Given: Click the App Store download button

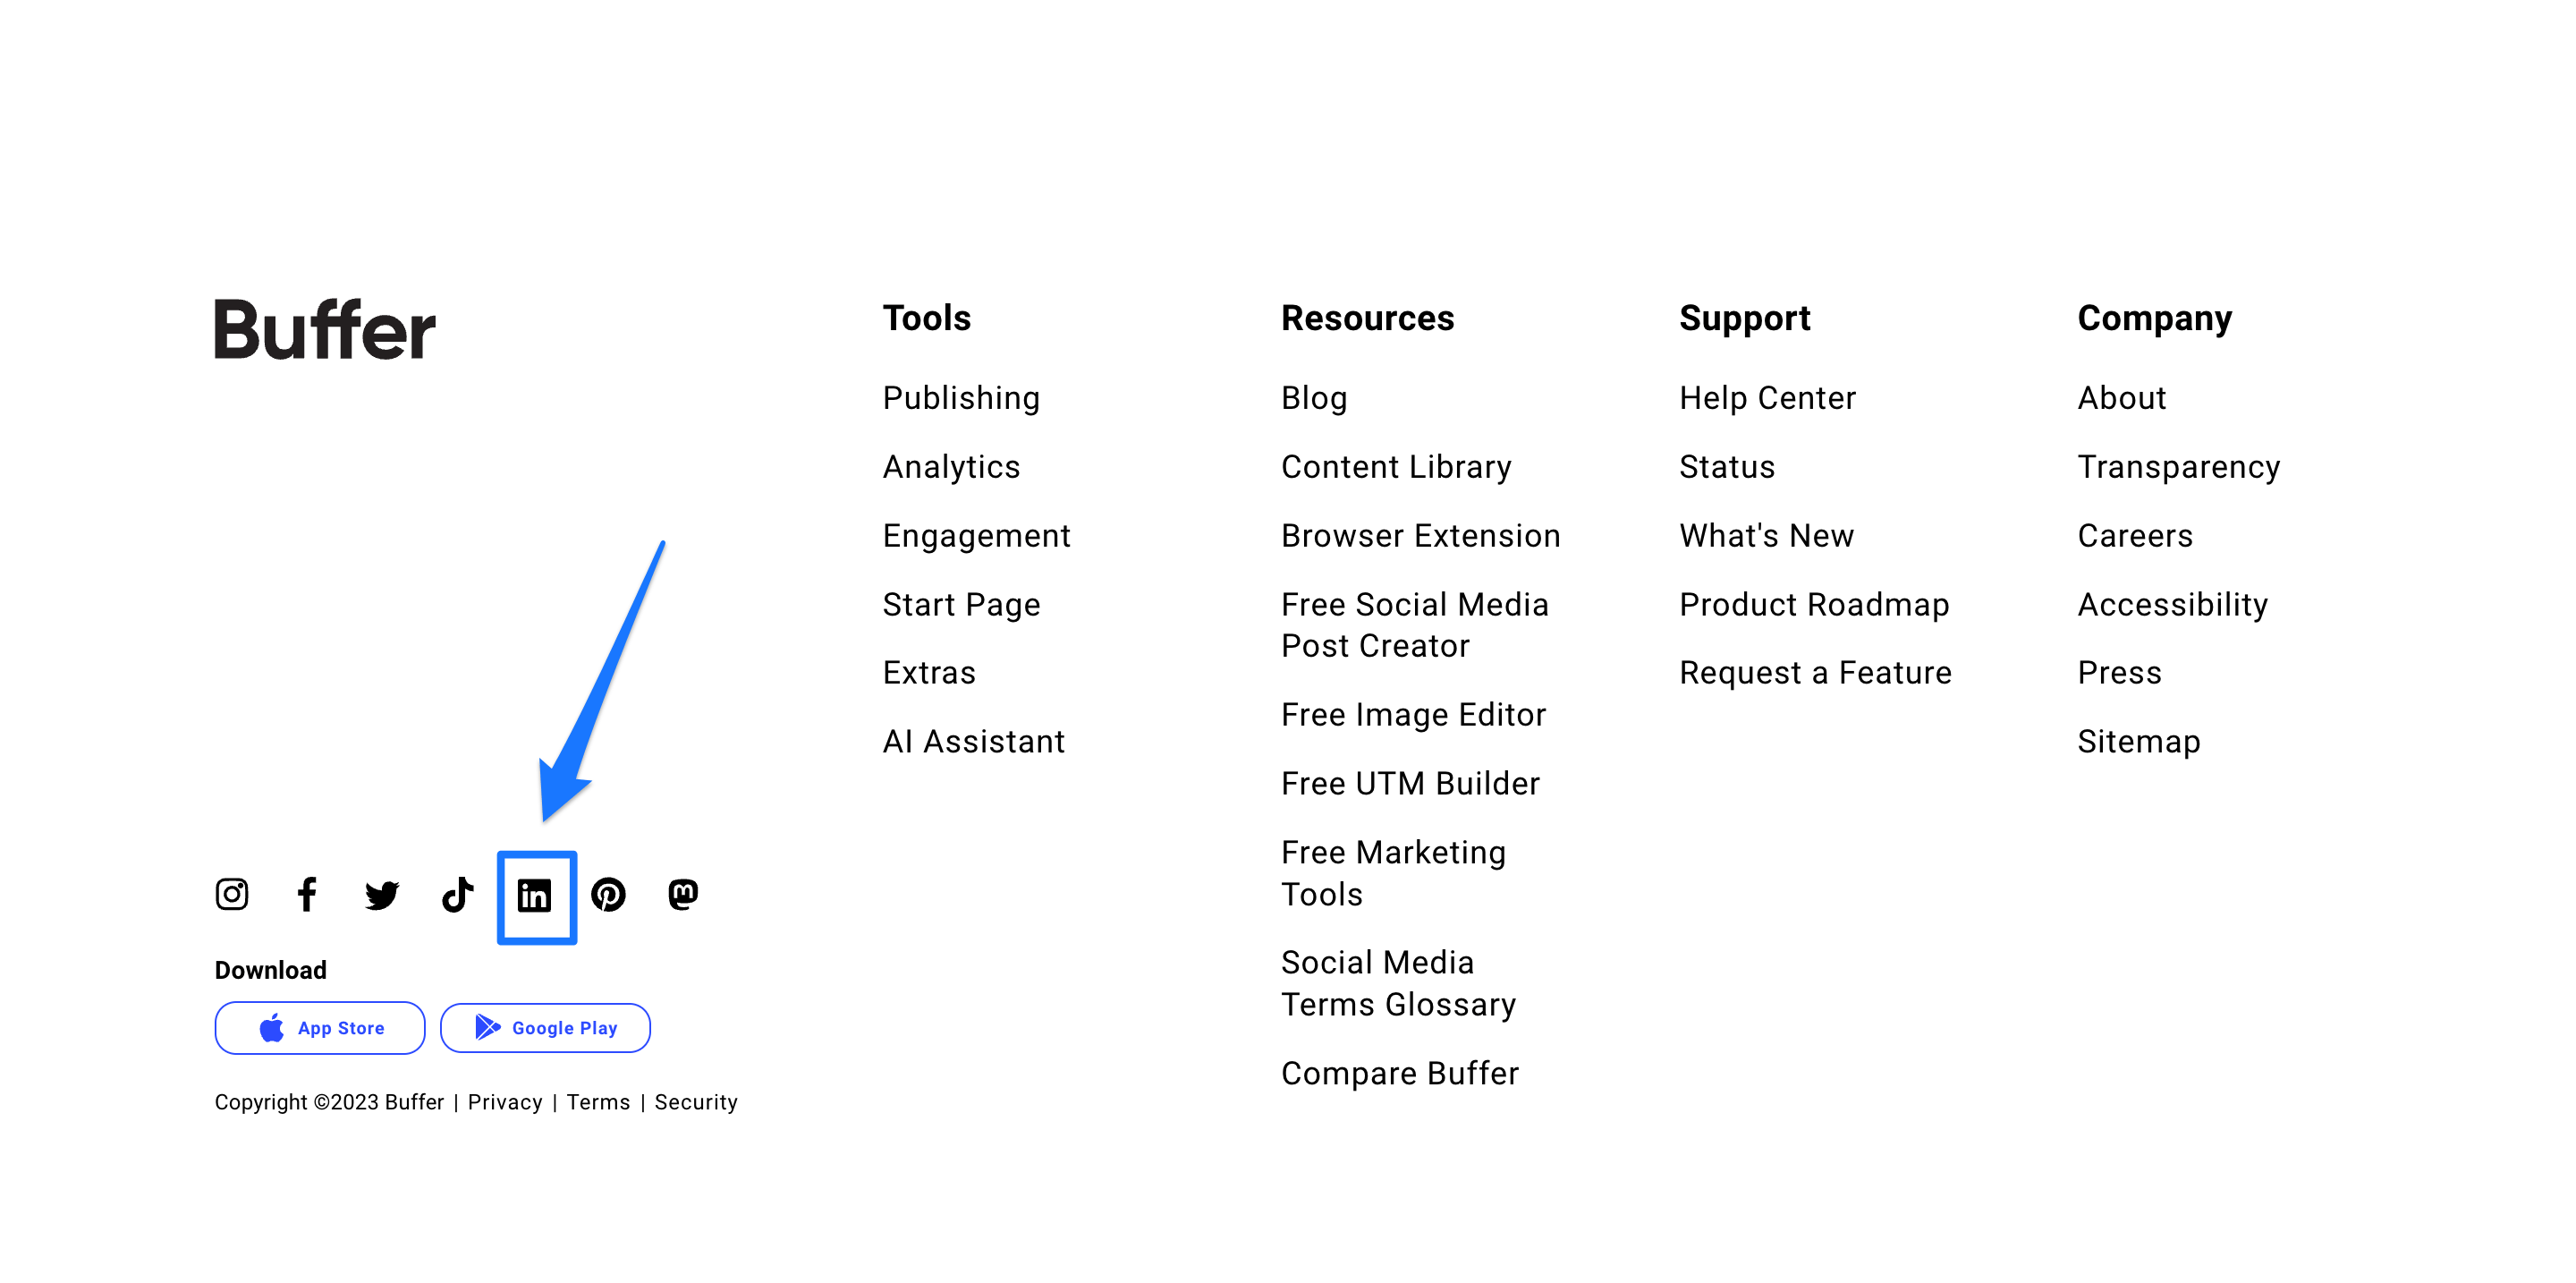Looking at the screenshot, I should click(320, 1027).
